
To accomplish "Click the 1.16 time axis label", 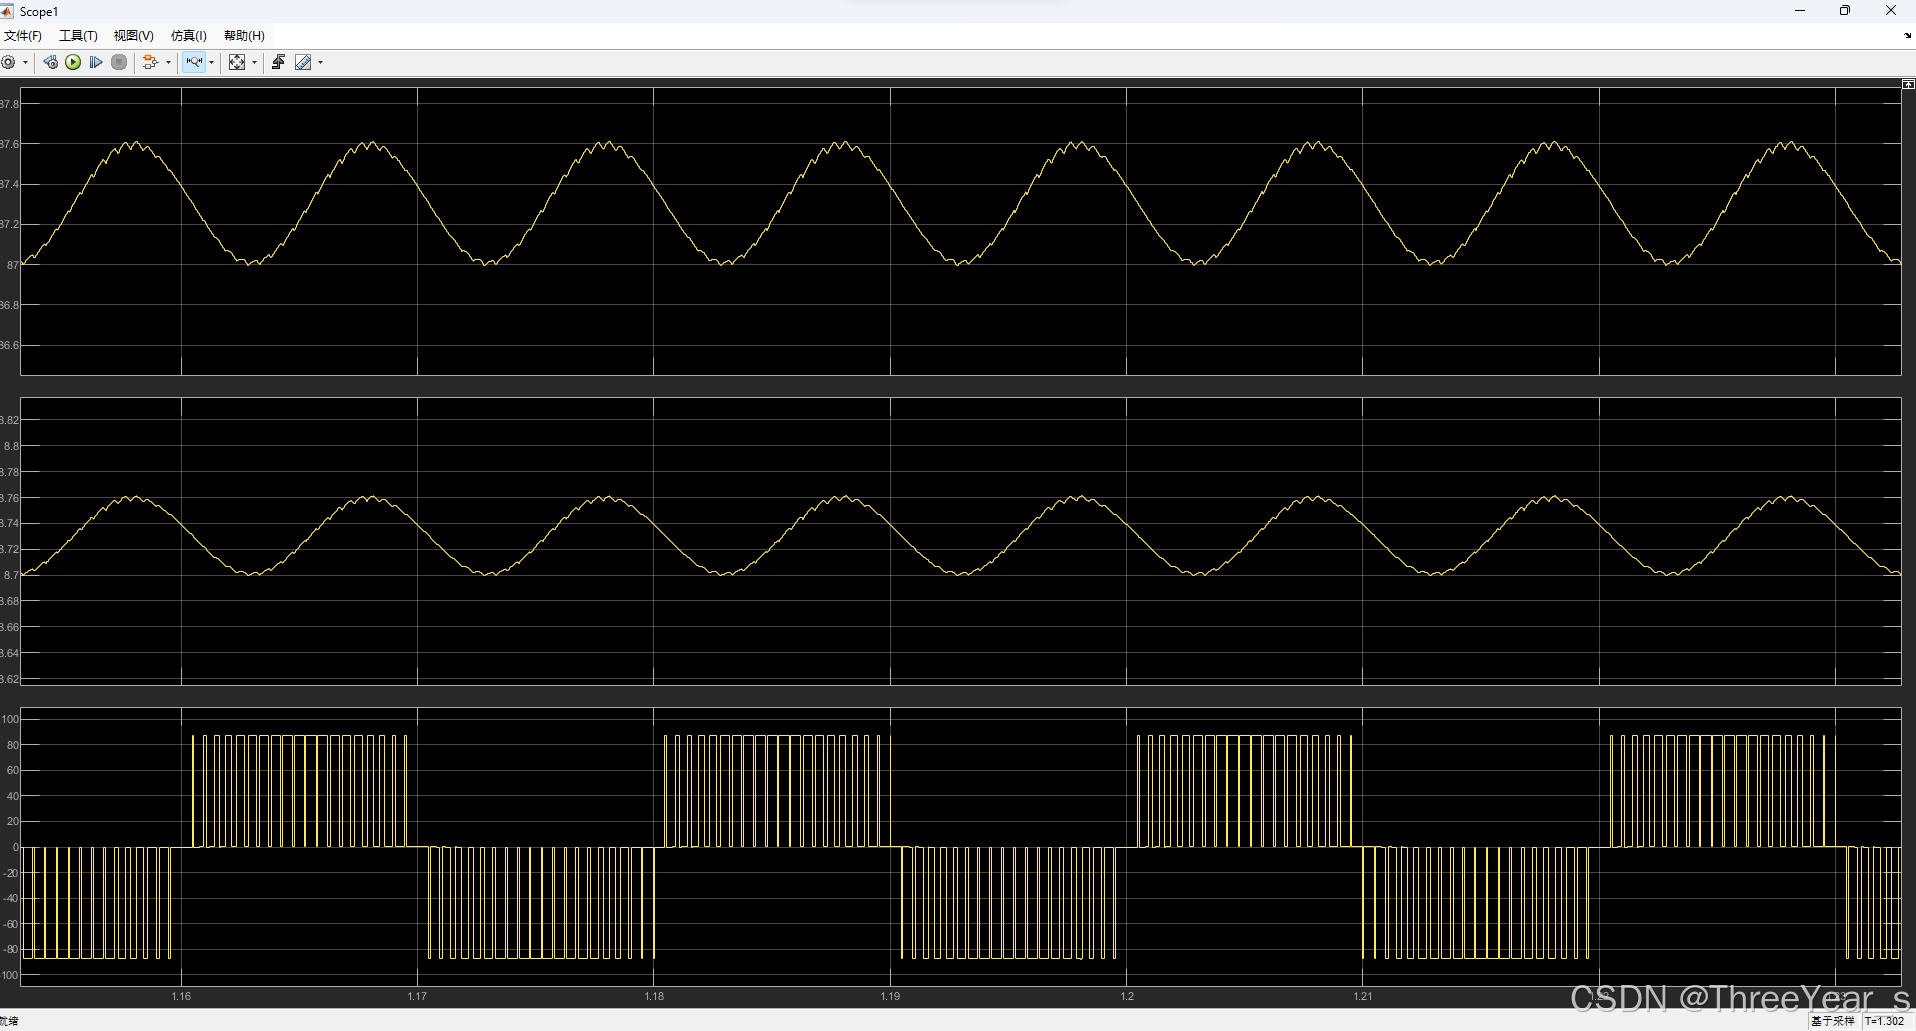I will click(x=181, y=996).
